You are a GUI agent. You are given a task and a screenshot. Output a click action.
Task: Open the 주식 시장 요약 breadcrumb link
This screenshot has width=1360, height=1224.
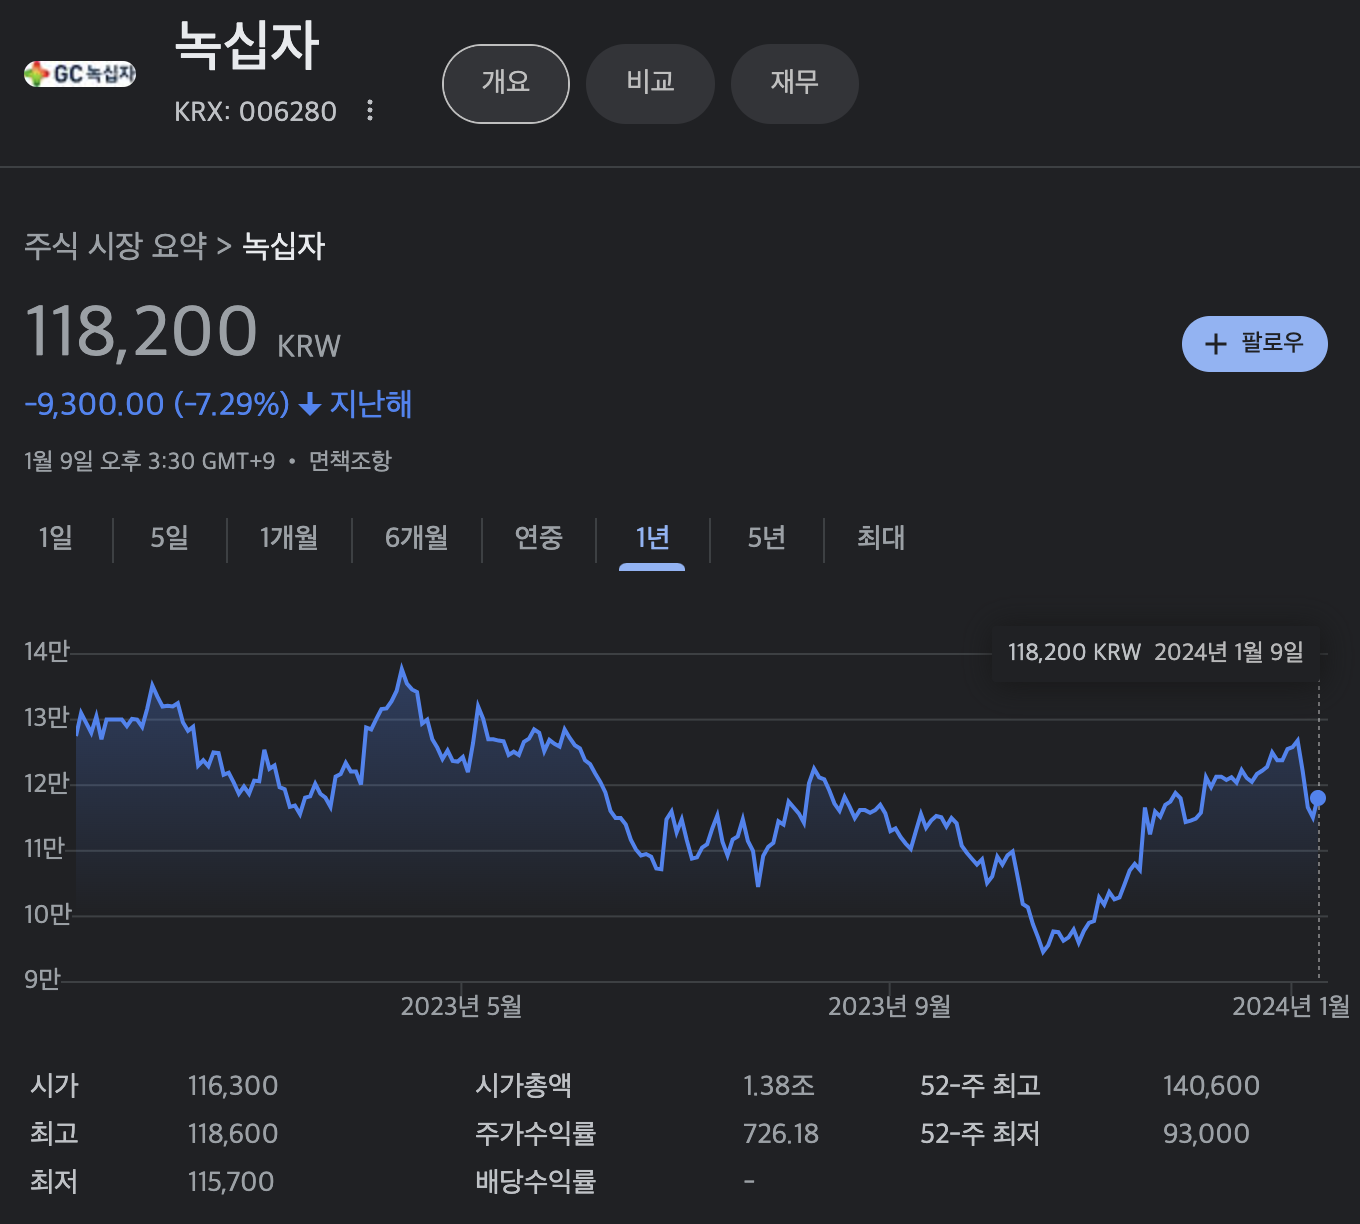(115, 246)
